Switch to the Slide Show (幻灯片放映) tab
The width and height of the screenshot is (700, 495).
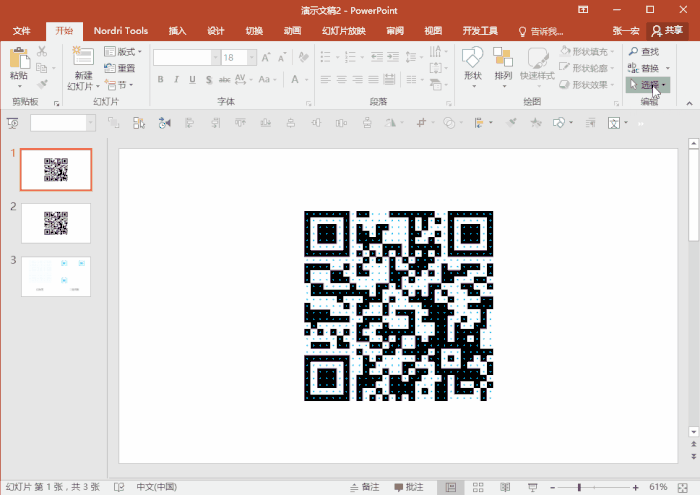click(344, 31)
